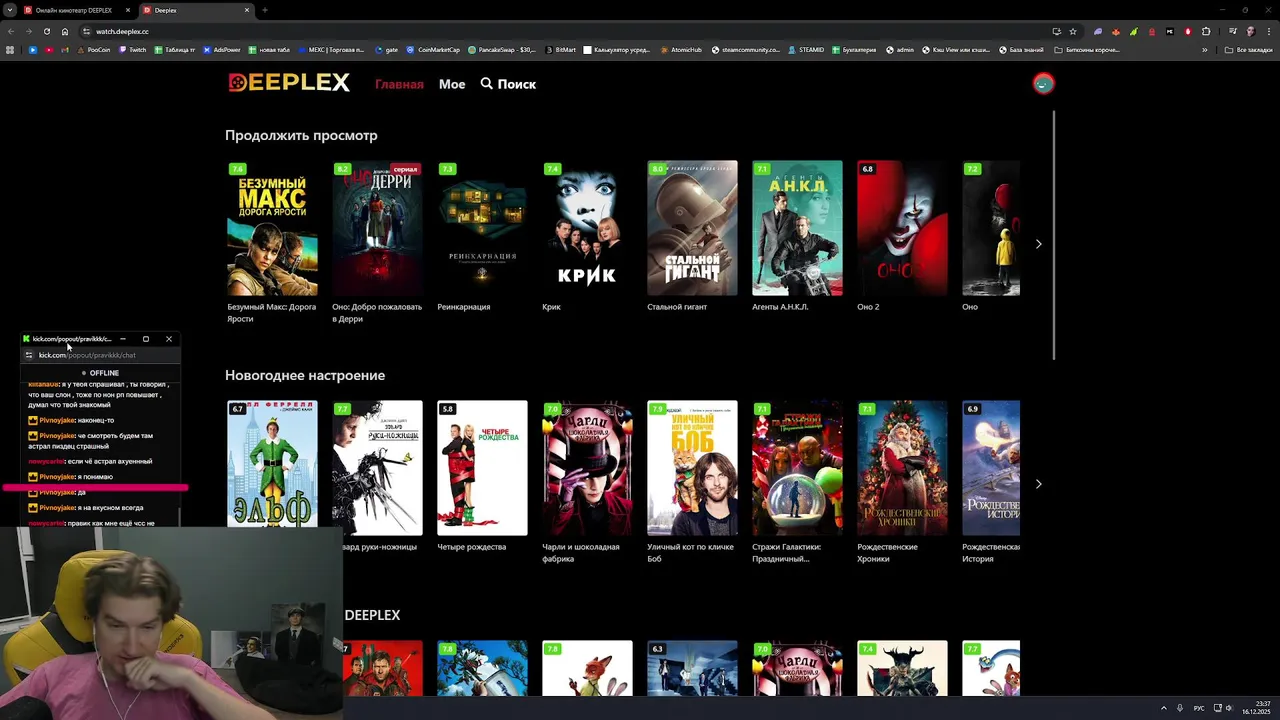Go to browser home page
Screen dimensions: 1280x720
click(65, 31)
